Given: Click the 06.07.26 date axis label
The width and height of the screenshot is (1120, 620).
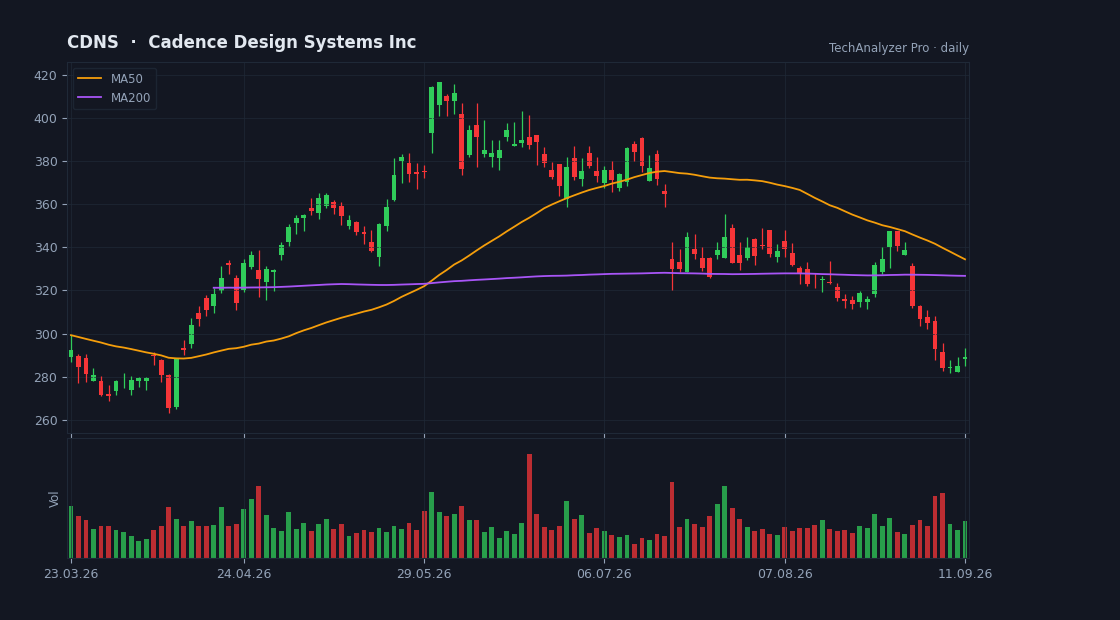Looking at the screenshot, I should coord(604,574).
